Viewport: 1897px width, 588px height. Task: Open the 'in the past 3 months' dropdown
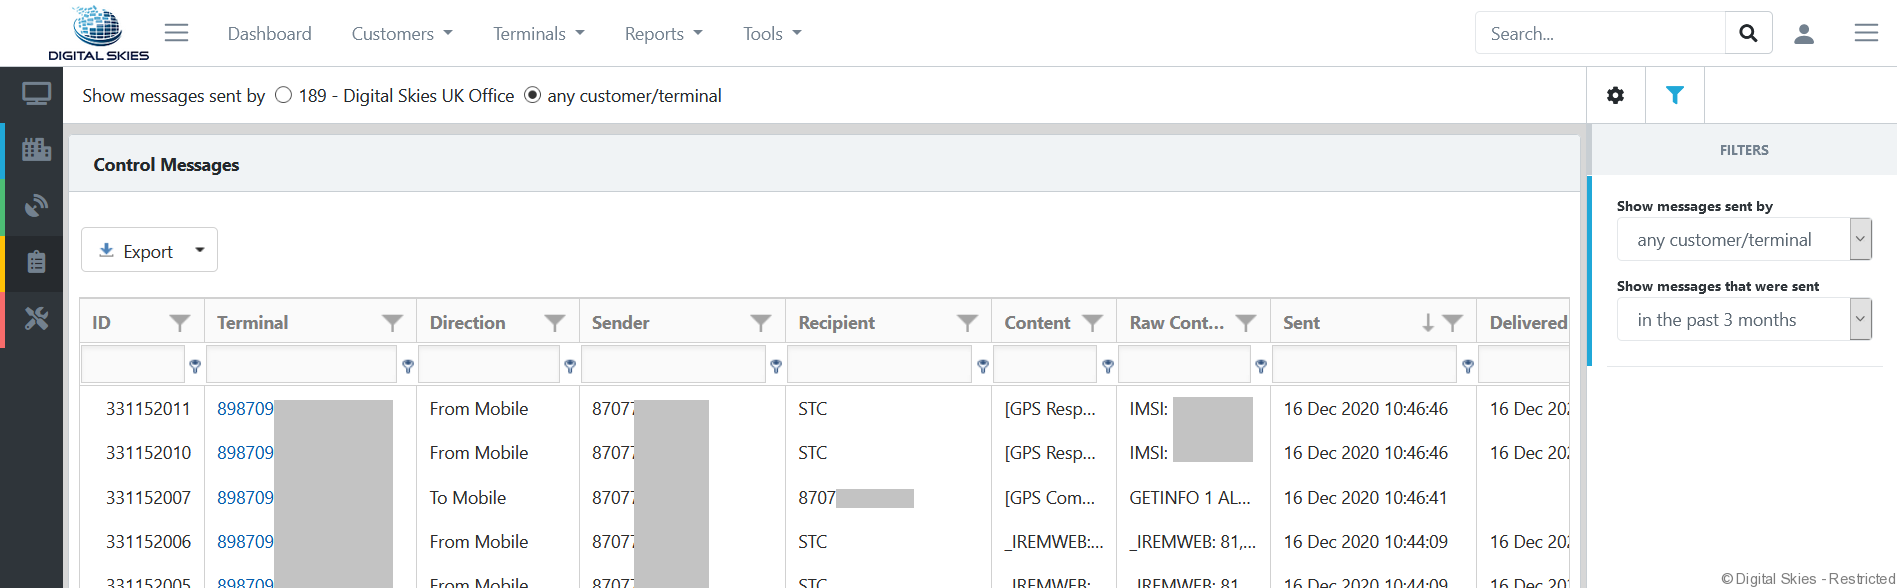[1743, 320]
